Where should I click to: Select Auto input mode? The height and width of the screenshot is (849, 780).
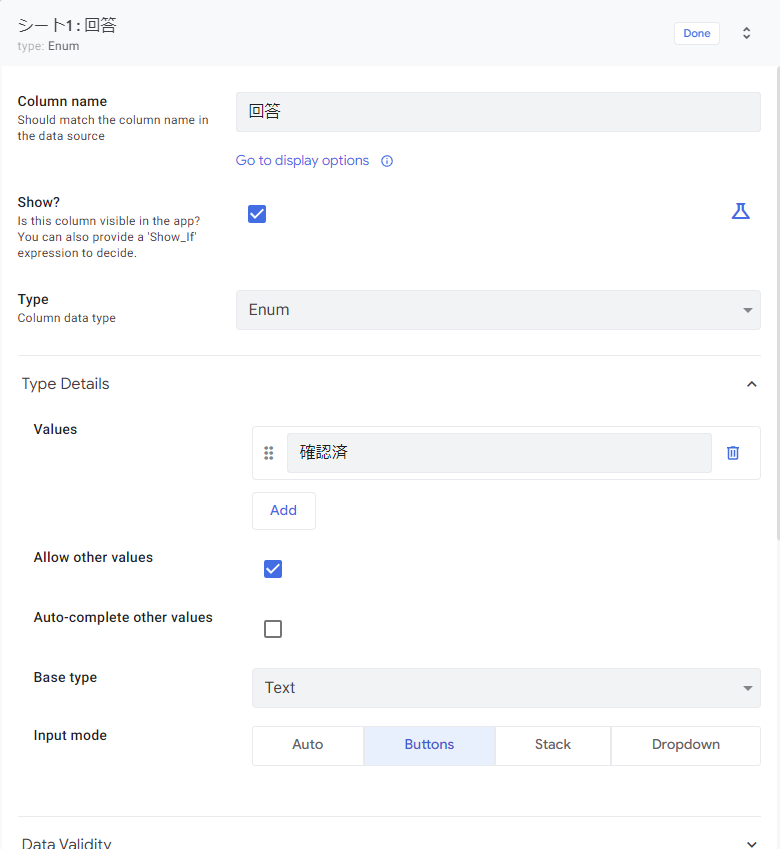point(307,745)
